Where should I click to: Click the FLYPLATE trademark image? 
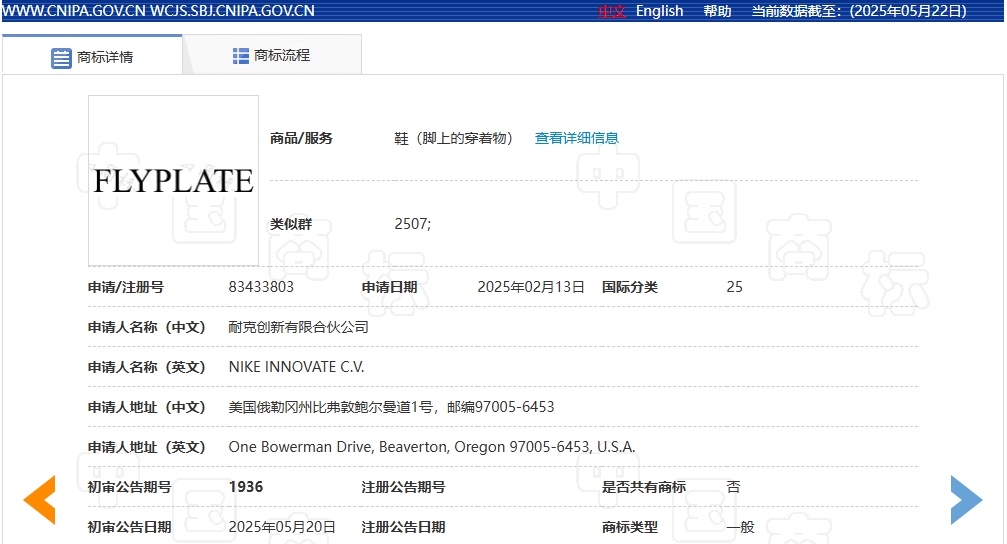[173, 180]
